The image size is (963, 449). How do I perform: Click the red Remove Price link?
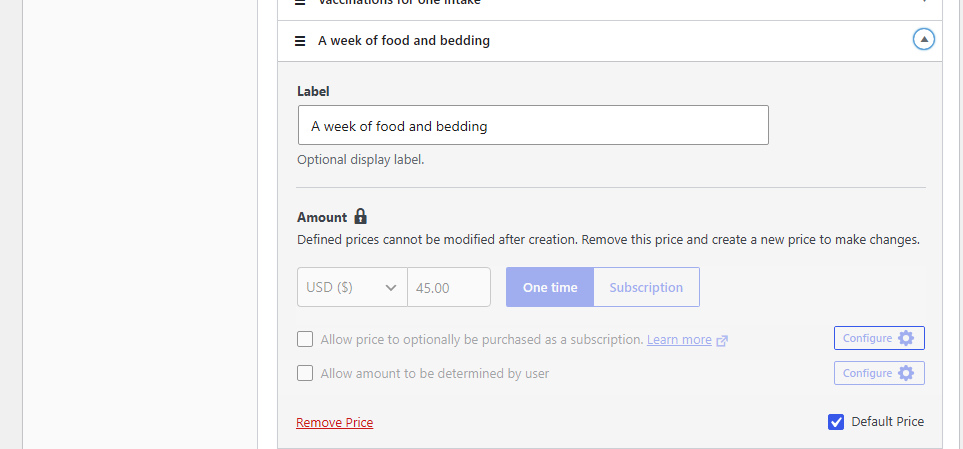(x=334, y=423)
